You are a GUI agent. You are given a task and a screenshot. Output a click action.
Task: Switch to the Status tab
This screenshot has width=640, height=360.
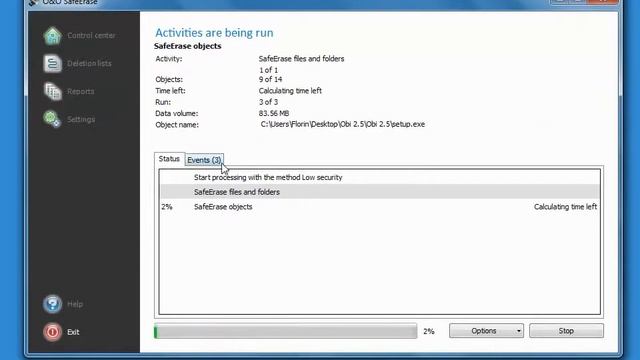[x=169, y=159]
